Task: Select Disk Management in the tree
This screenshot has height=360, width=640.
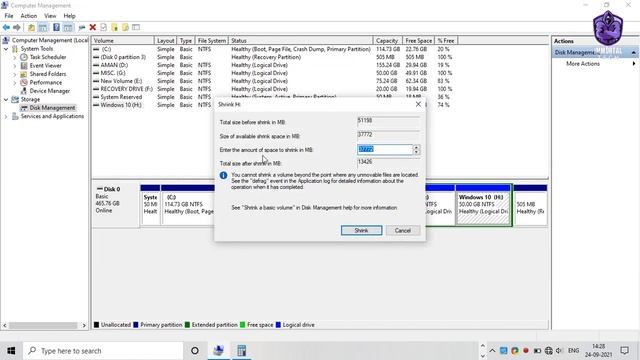Action: (52, 108)
